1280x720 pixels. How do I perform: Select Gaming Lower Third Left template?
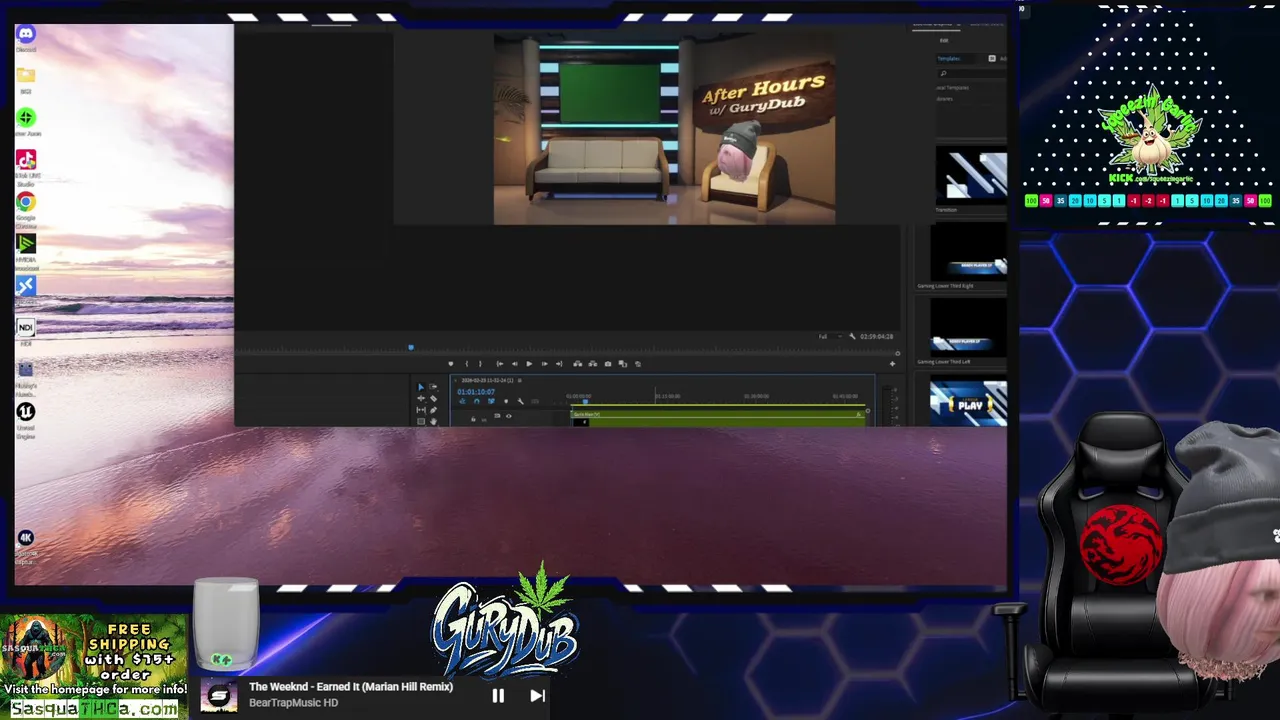point(968,328)
